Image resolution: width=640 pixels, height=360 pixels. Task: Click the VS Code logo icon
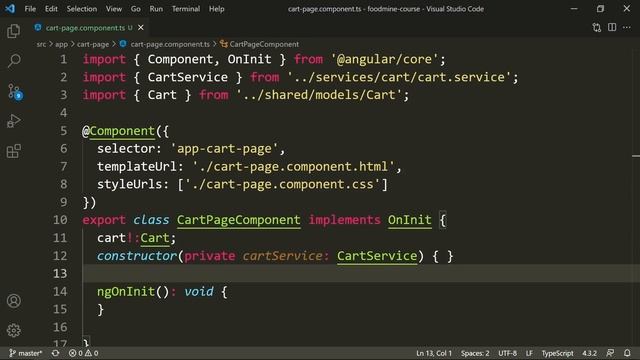10,8
